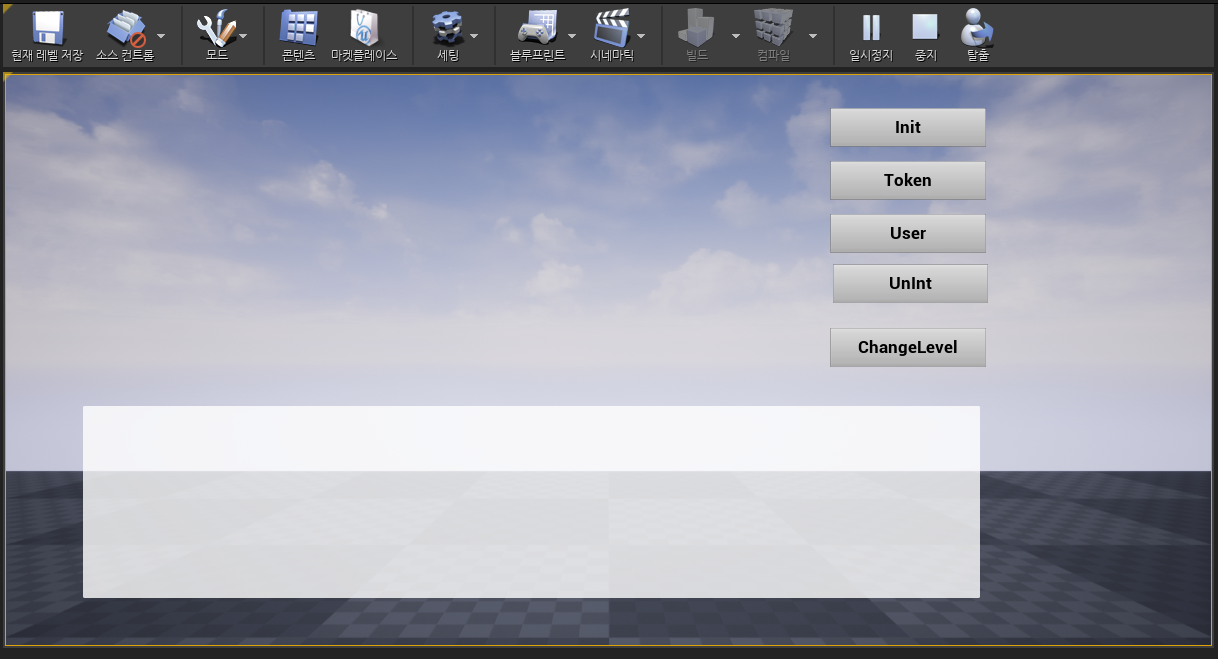Expand the Cinematics dropdown arrow
The width and height of the screenshot is (1218, 659).
point(641,36)
